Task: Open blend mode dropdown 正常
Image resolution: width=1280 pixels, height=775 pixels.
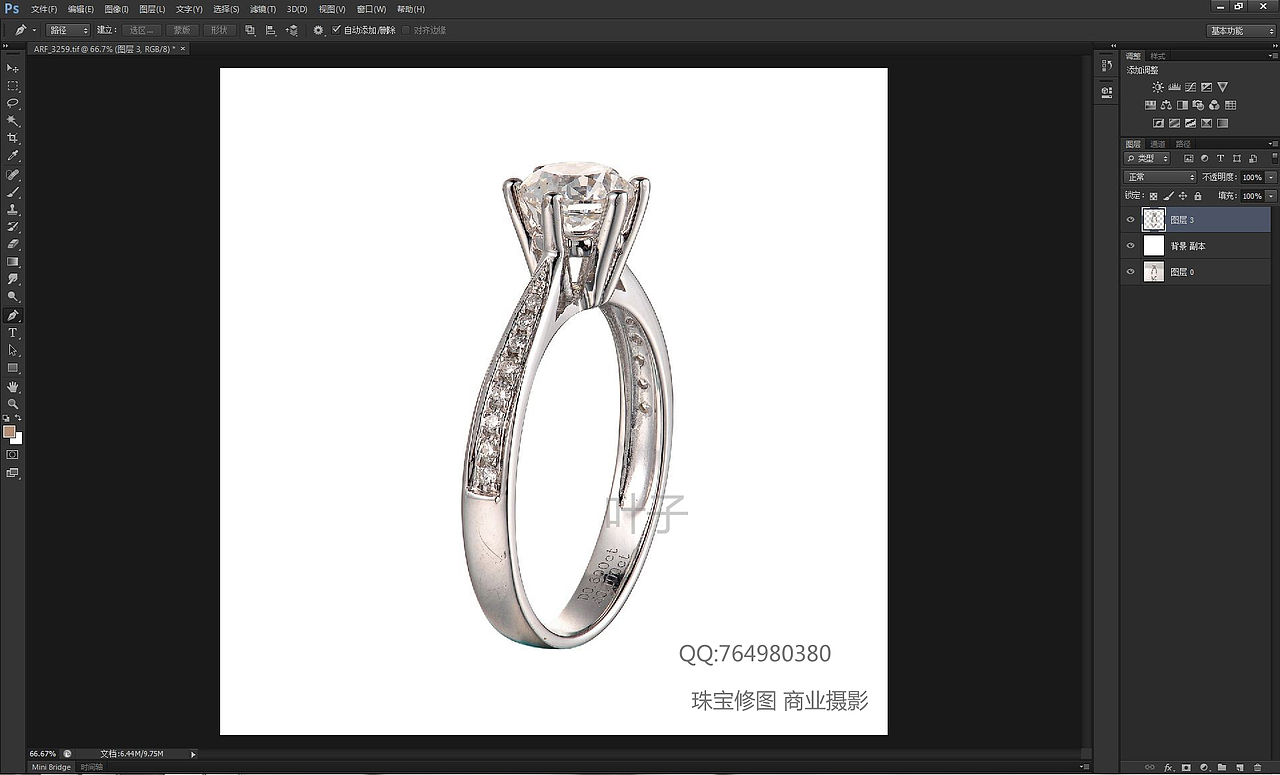Action: pyautogui.click(x=1160, y=177)
